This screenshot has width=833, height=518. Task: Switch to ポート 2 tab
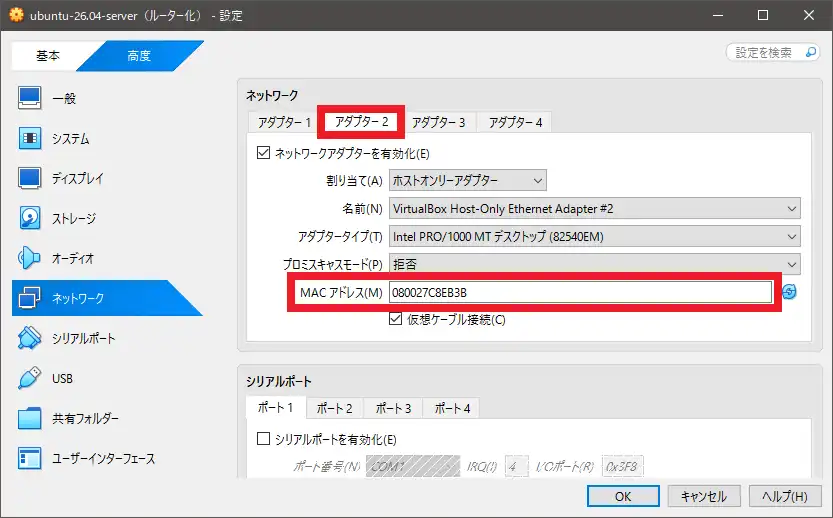pyautogui.click(x=335, y=409)
